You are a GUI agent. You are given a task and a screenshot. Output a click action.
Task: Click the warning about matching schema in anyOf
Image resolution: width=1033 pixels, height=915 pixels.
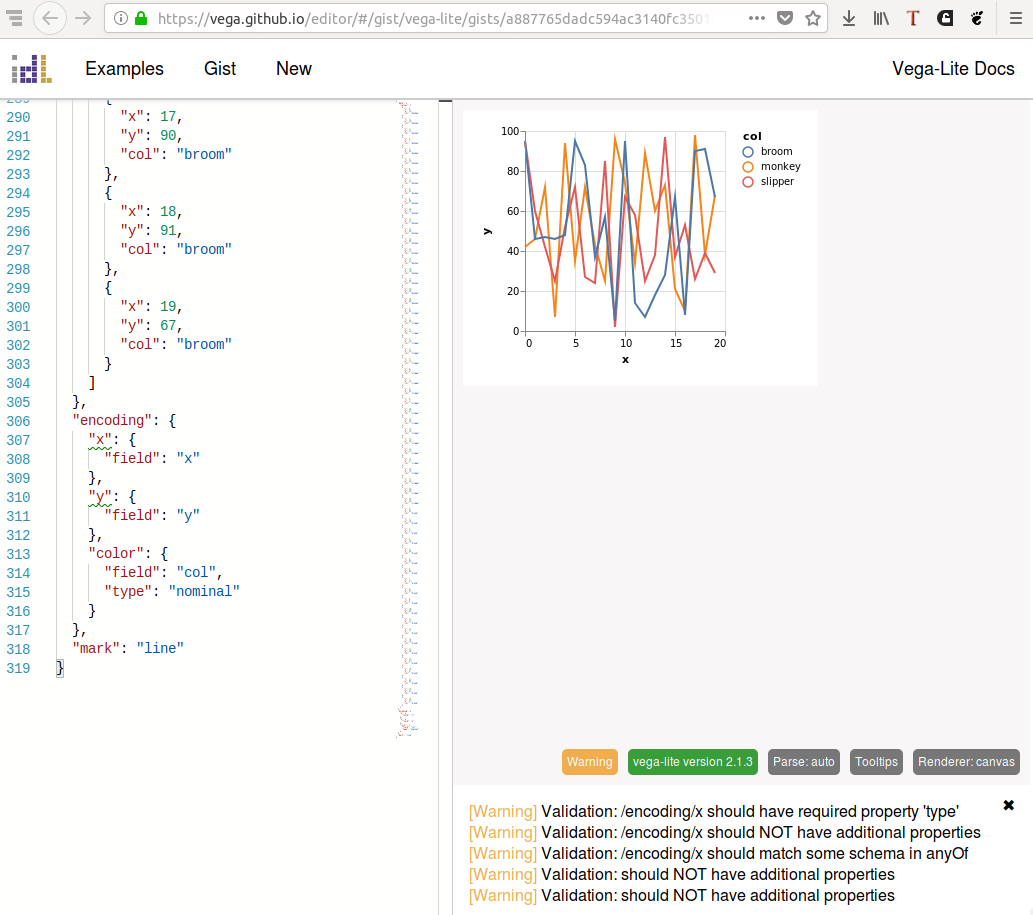(718, 854)
